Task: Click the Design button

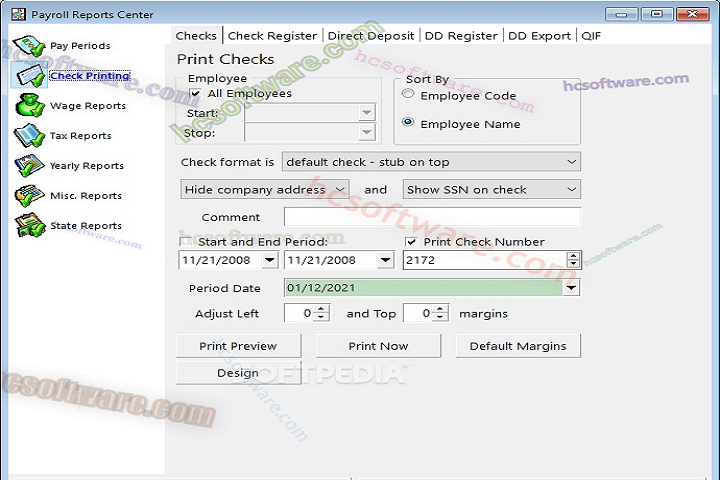Action: [238, 373]
